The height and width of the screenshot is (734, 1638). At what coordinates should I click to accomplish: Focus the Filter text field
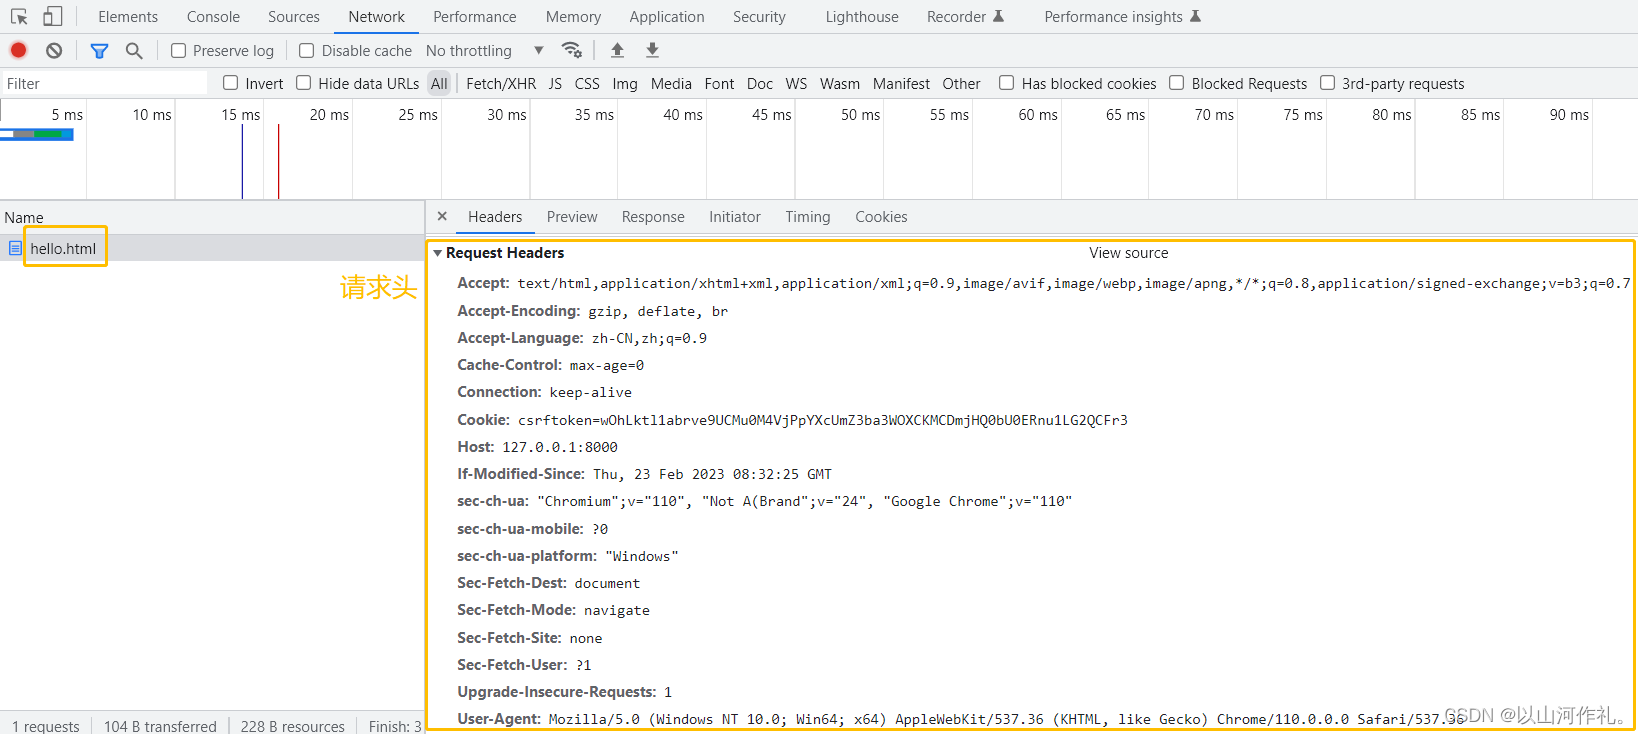click(104, 84)
